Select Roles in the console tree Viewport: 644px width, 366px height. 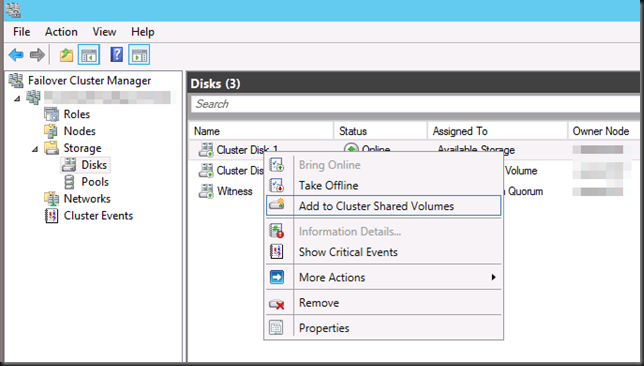(x=76, y=114)
